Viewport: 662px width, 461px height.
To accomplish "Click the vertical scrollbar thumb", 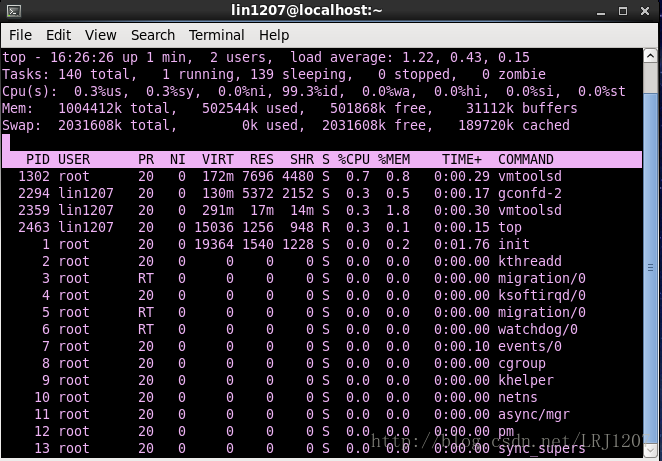I will pos(650,268).
